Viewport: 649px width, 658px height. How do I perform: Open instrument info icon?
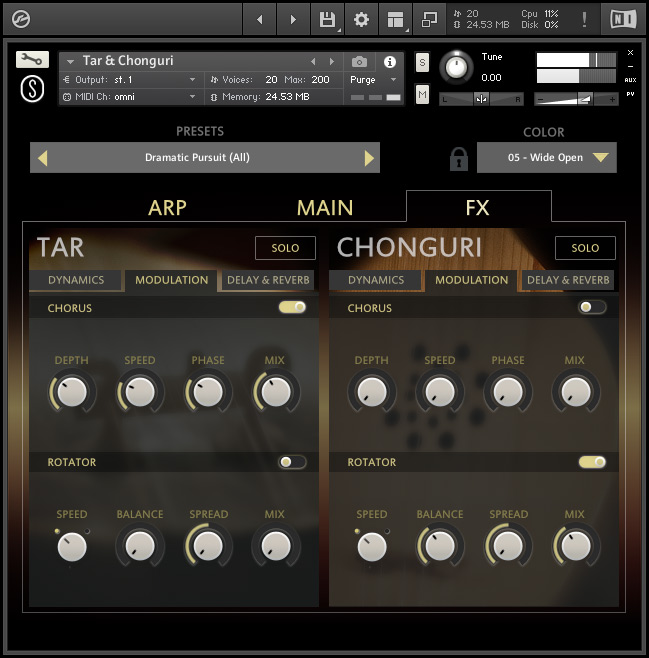tap(390, 62)
